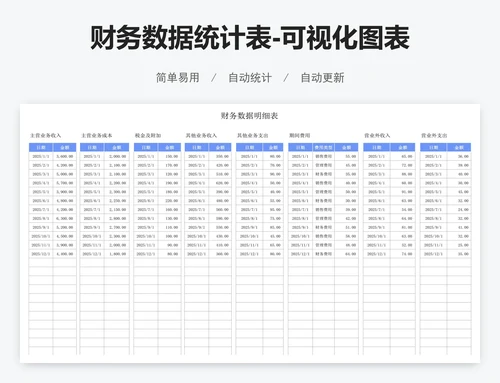Select 2025/4/1 date in 营业外支出 table
The image size is (500, 383).
click(434, 183)
